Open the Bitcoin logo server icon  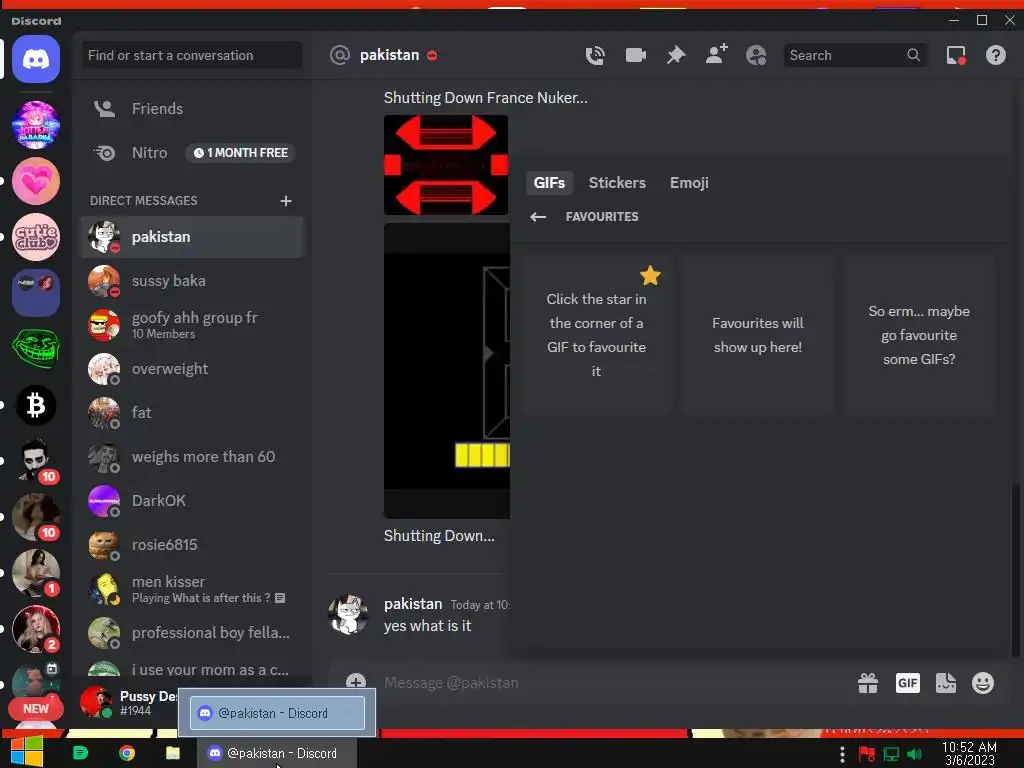click(36, 406)
